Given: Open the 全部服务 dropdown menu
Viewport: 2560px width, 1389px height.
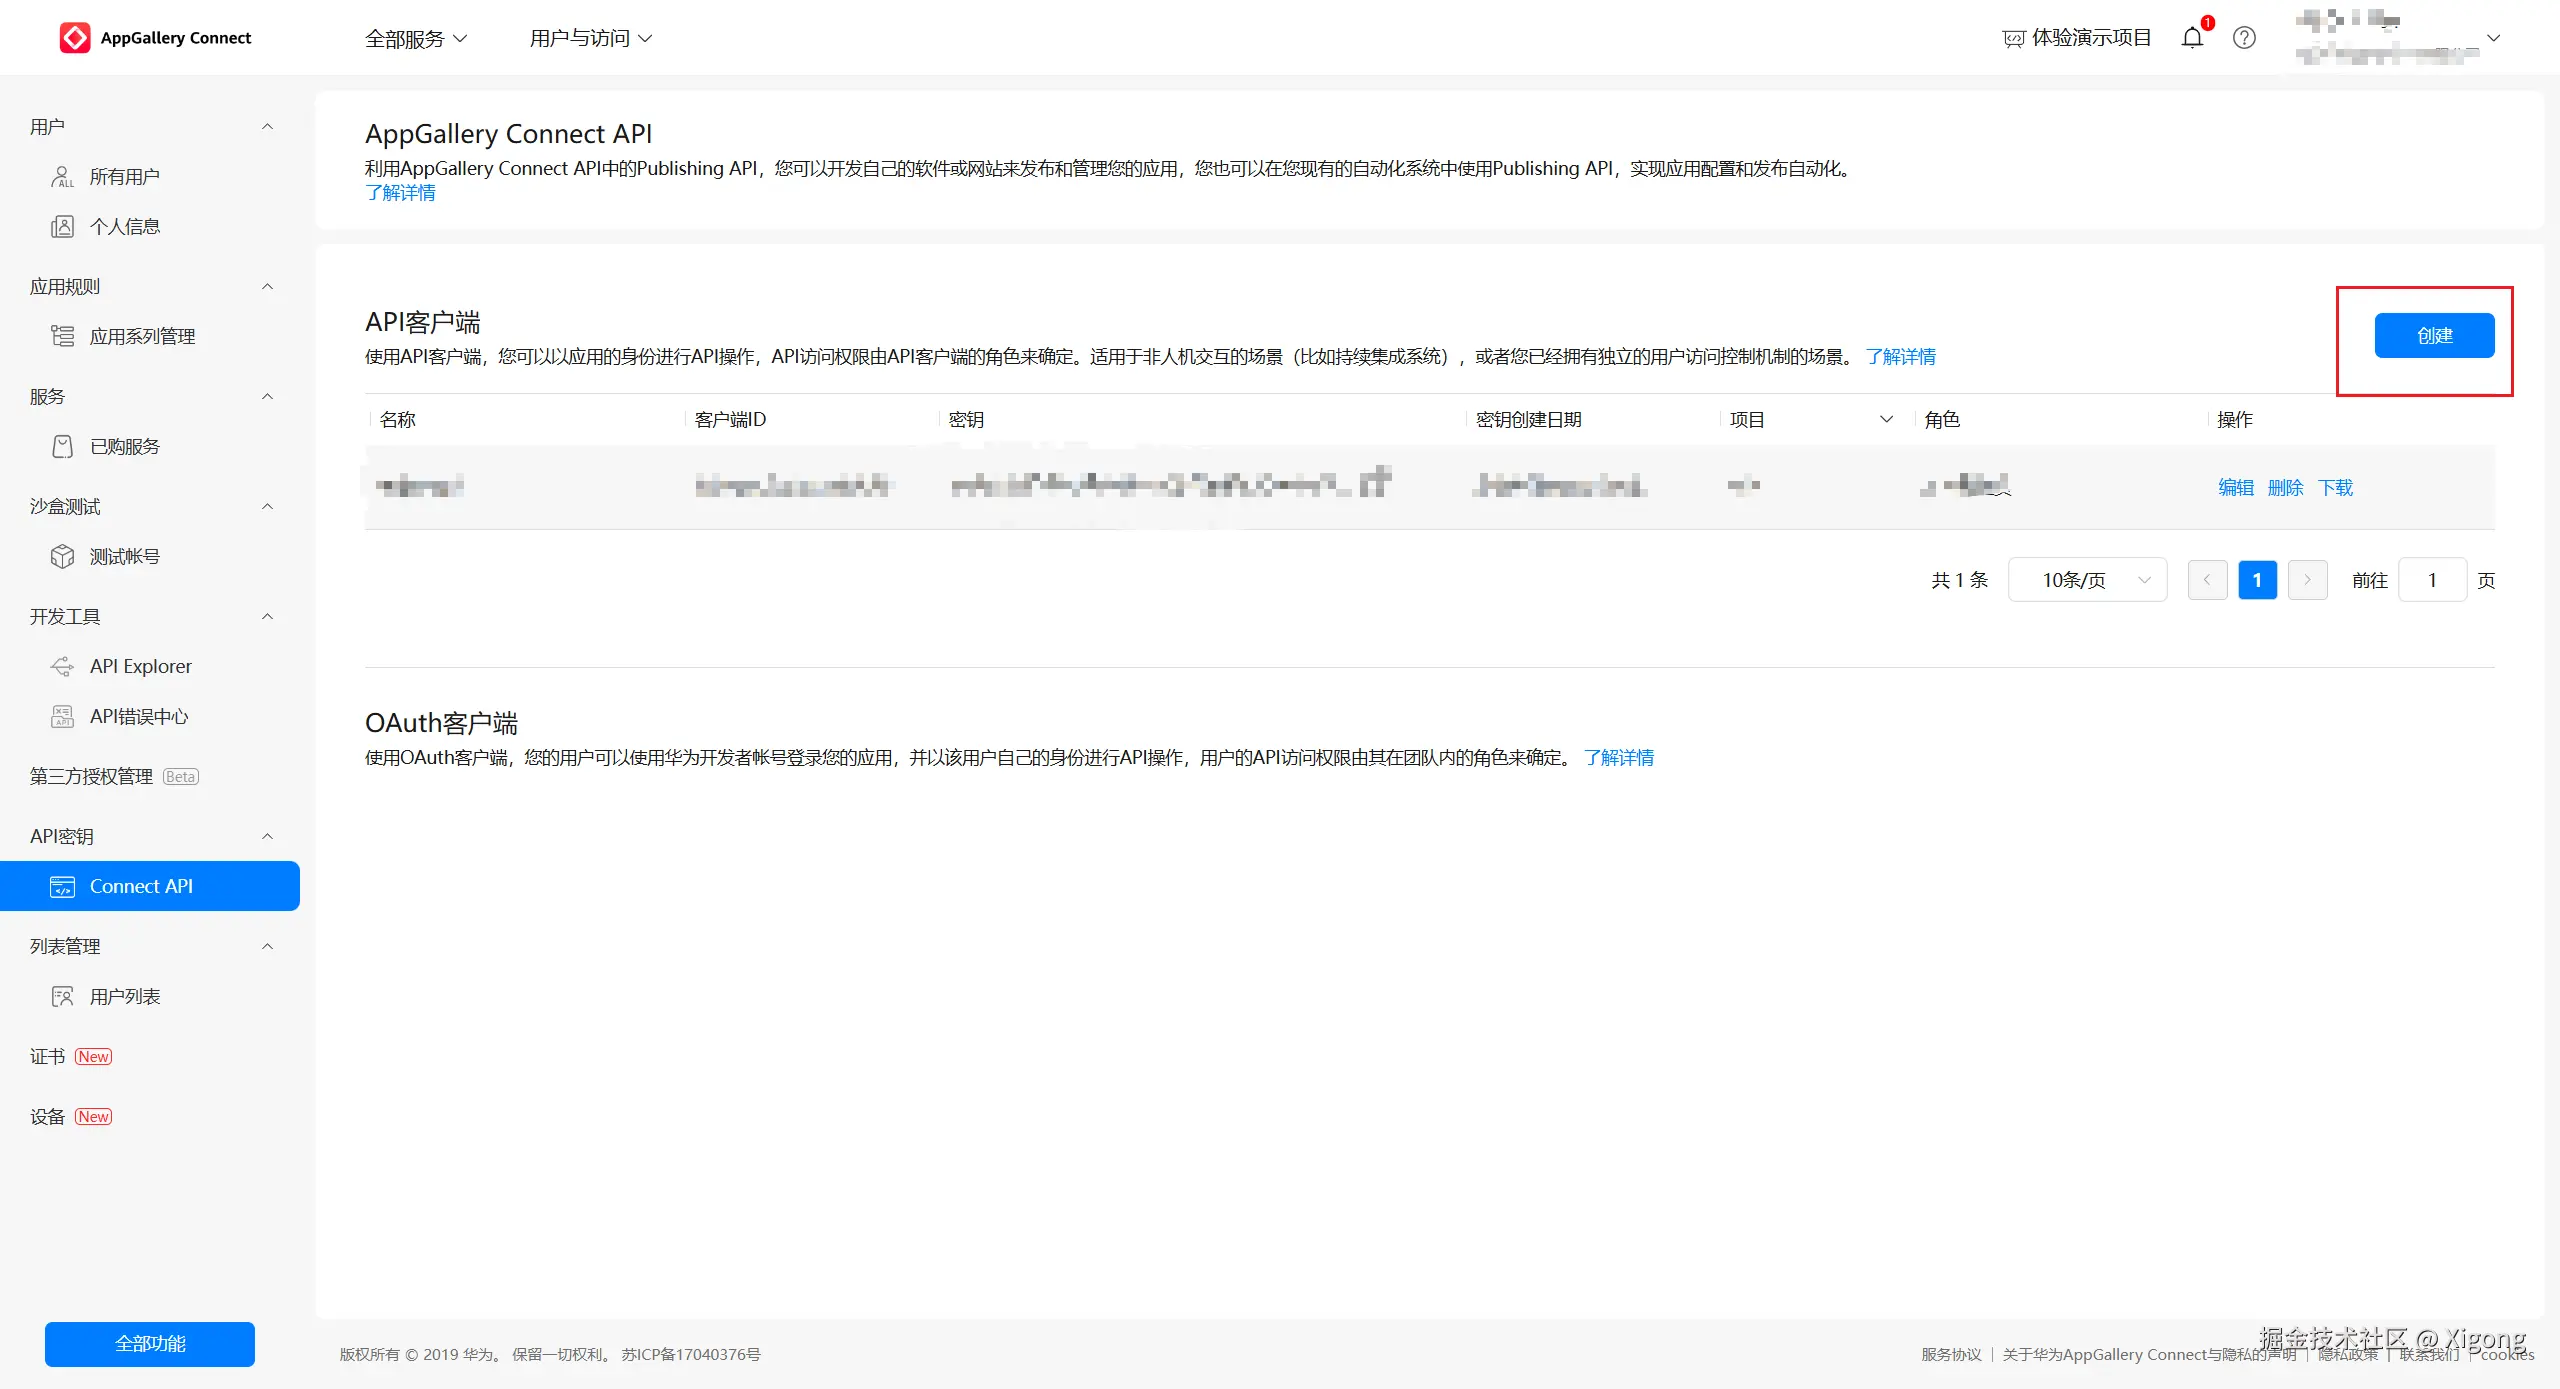Looking at the screenshot, I should [x=415, y=38].
